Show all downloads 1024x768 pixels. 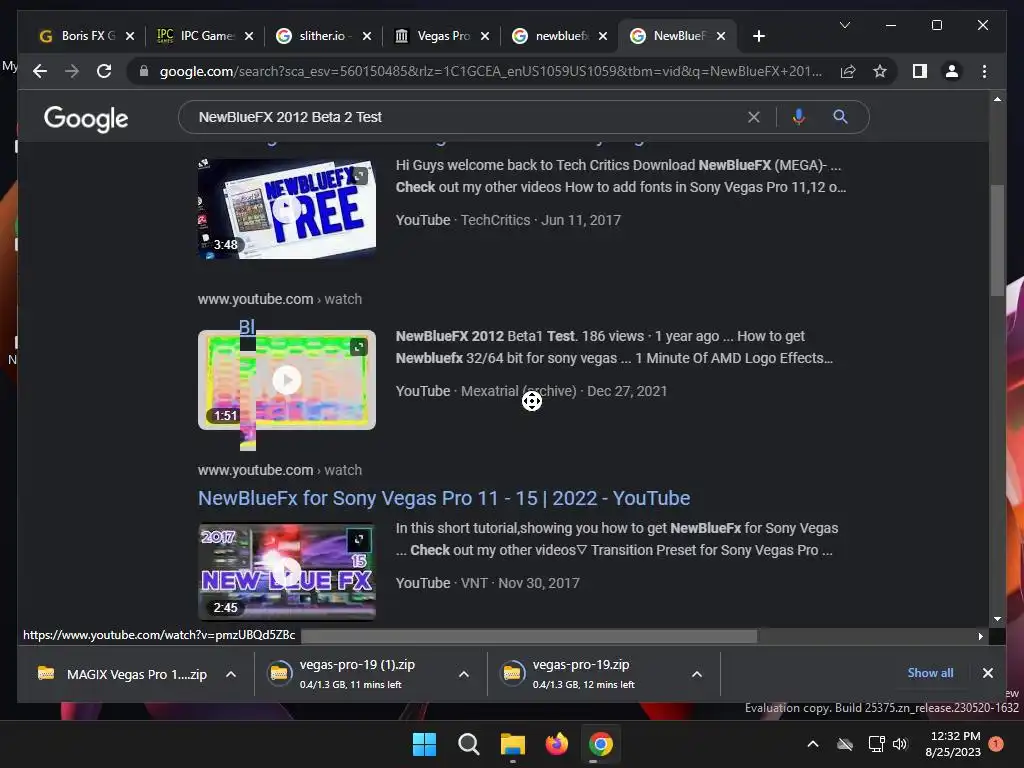pos(930,673)
